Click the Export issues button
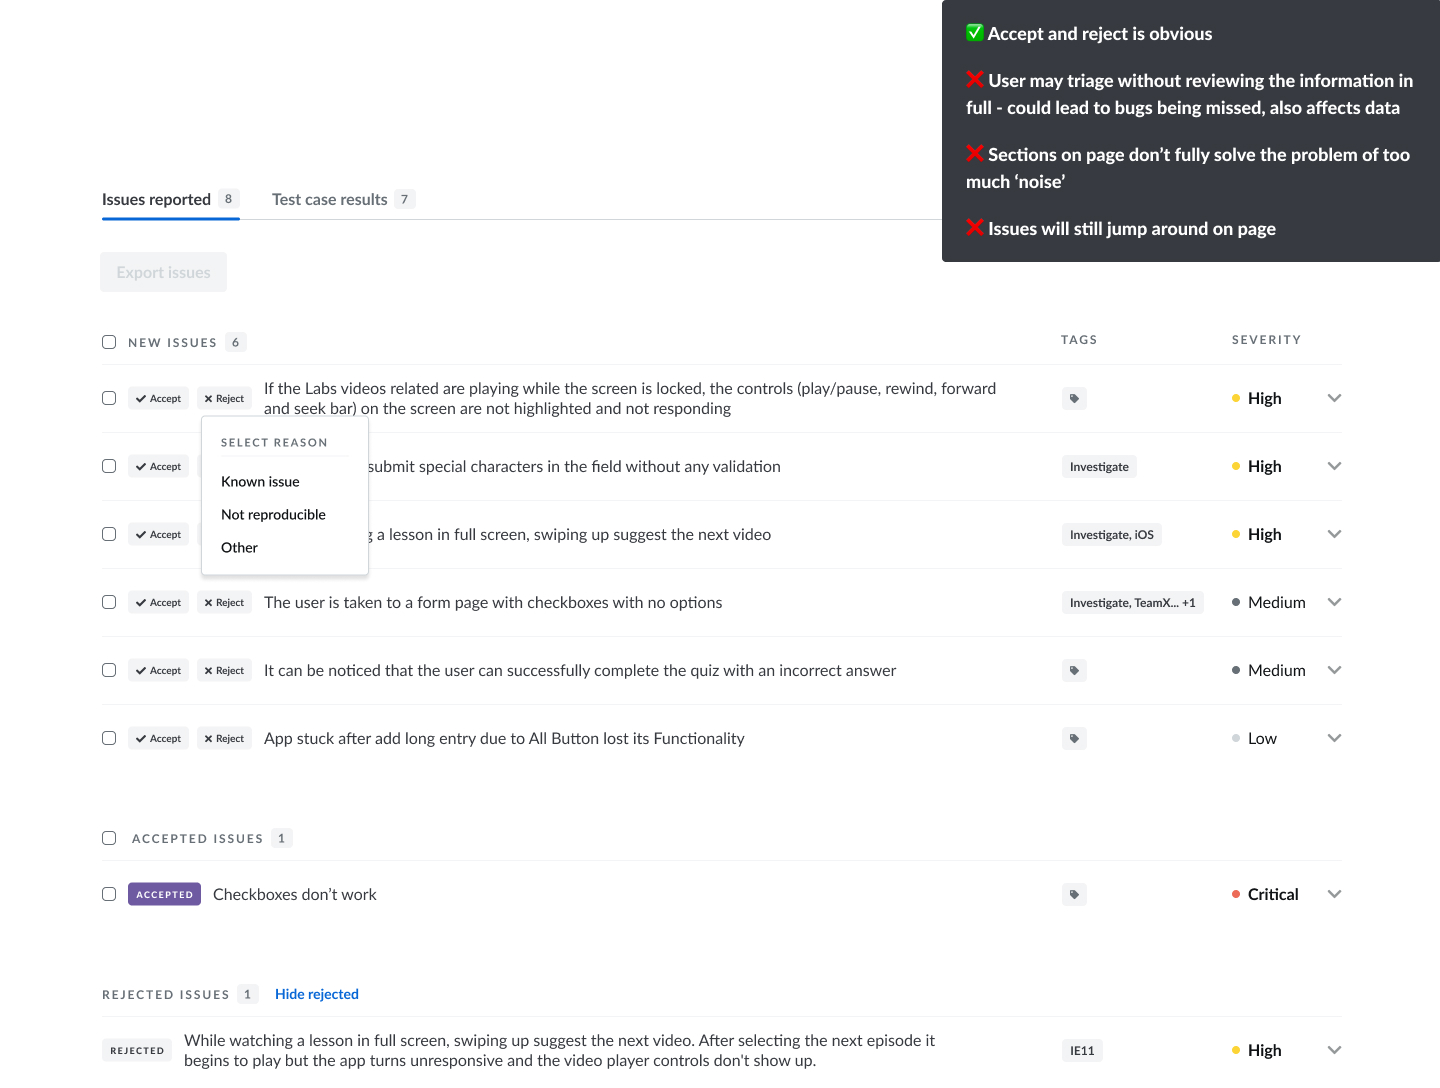The width and height of the screenshot is (1440, 1088). (x=163, y=273)
